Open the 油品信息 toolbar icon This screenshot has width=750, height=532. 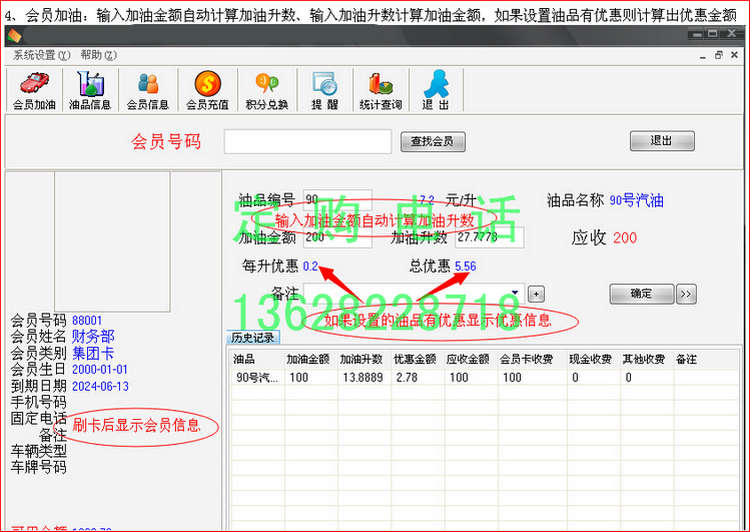pos(90,90)
